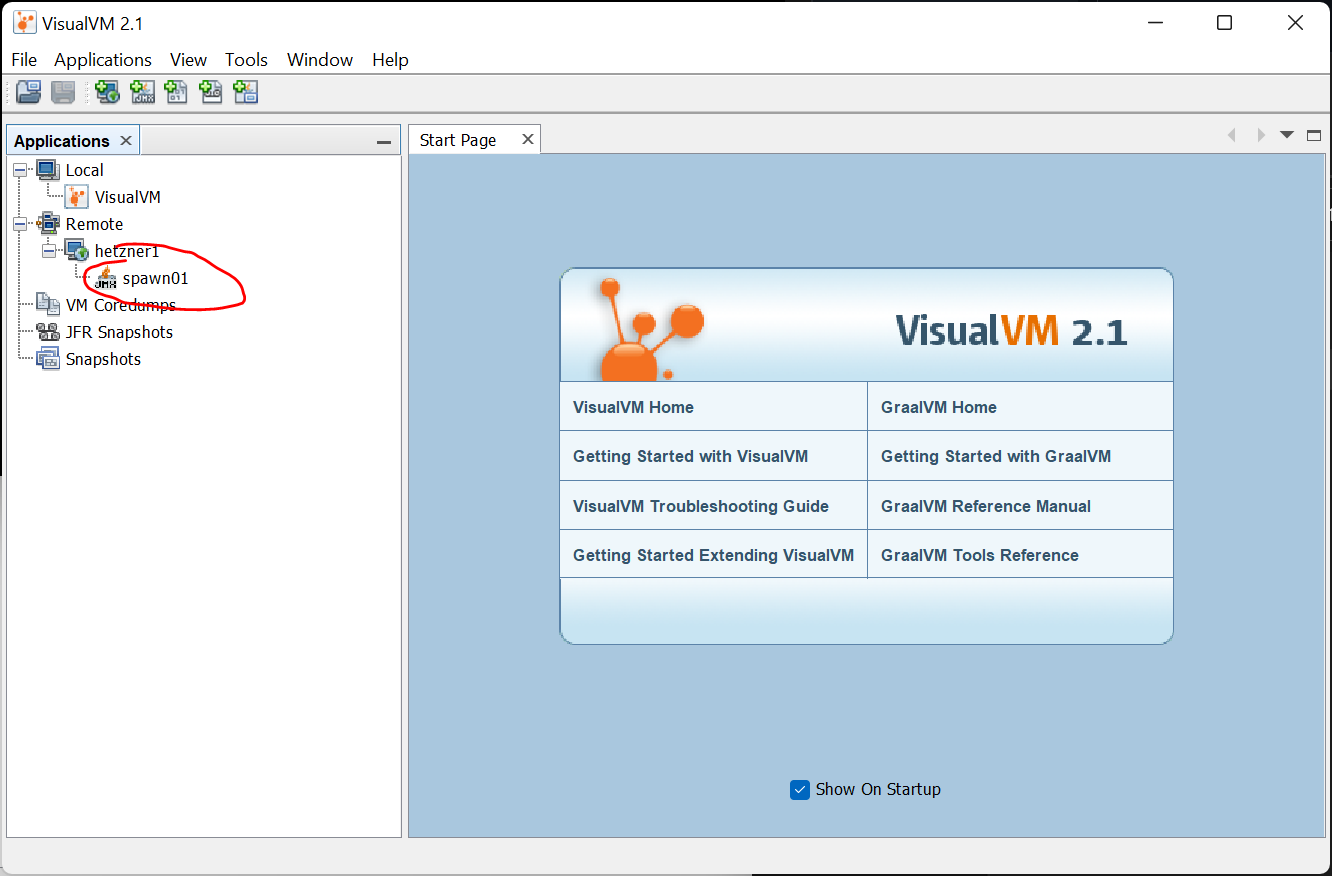Click the Add JFR Snapshot toolbar icon
The height and width of the screenshot is (876, 1332).
pyautogui.click(x=210, y=93)
